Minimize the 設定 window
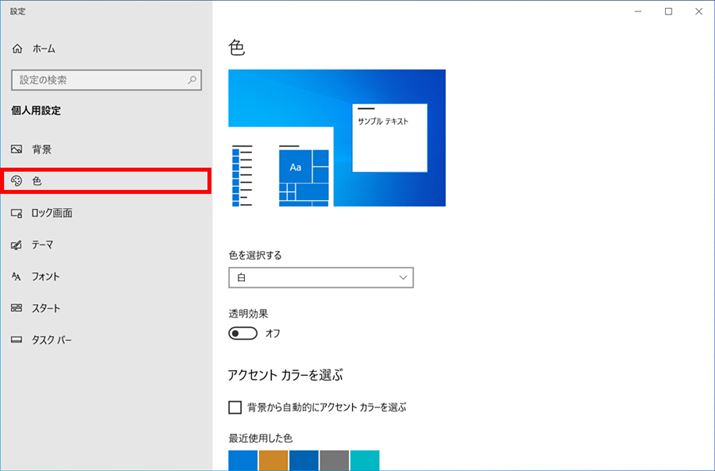715x471 pixels. click(638, 11)
